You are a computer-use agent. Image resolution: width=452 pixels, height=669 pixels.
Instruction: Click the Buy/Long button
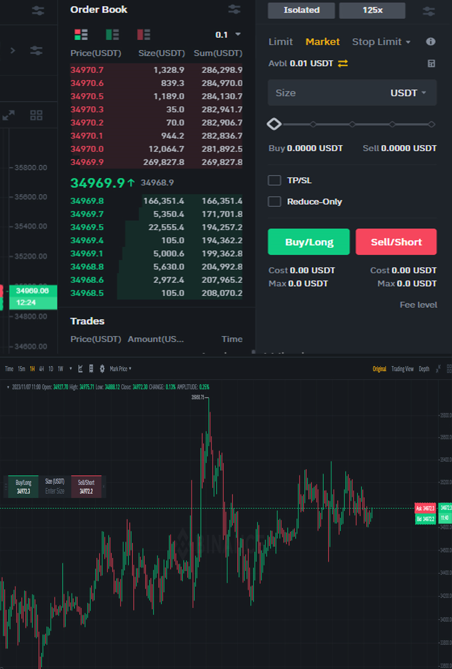point(309,242)
